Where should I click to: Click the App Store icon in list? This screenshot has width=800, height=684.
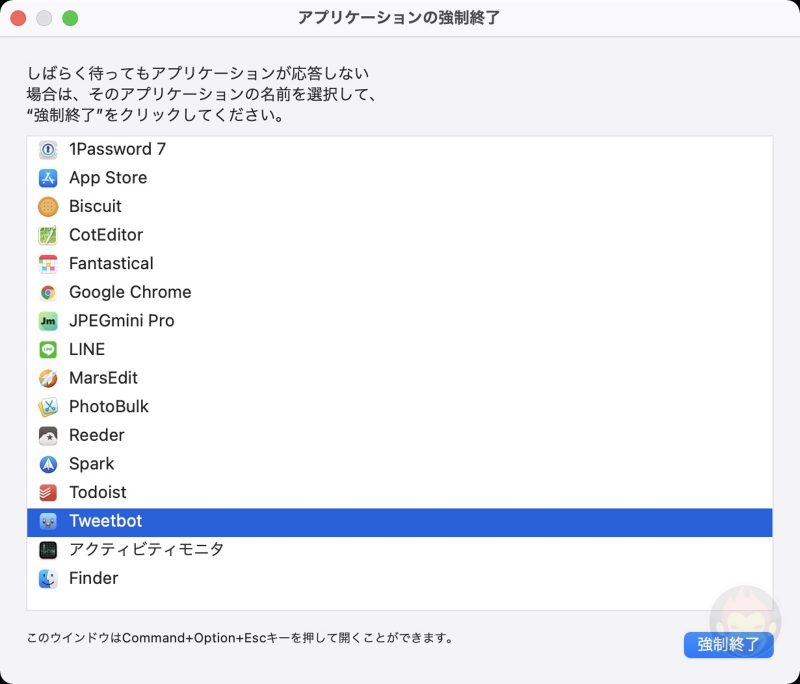[x=48, y=178]
